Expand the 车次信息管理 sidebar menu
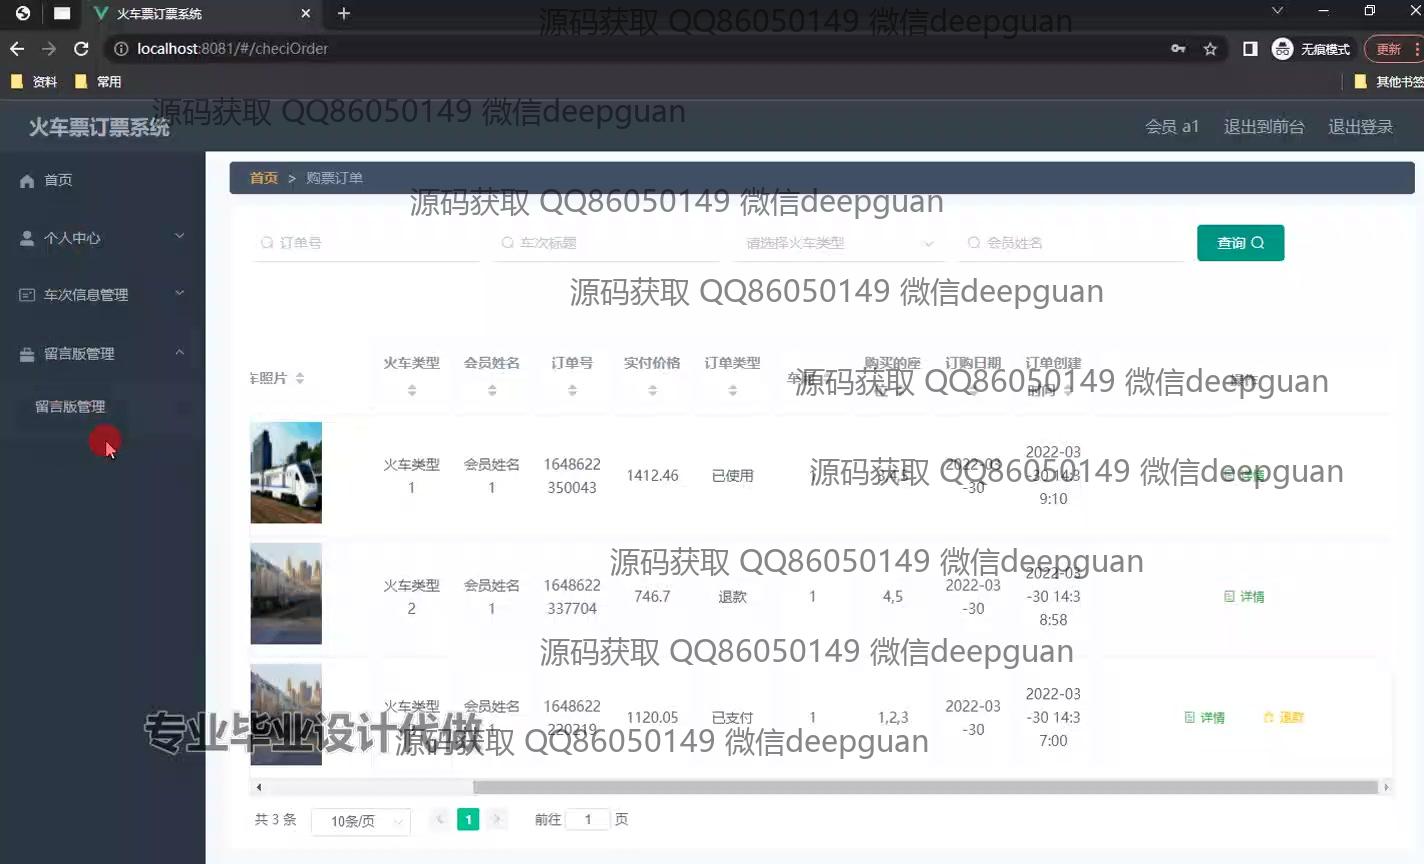1424x864 pixels. (x=102, y=295)
